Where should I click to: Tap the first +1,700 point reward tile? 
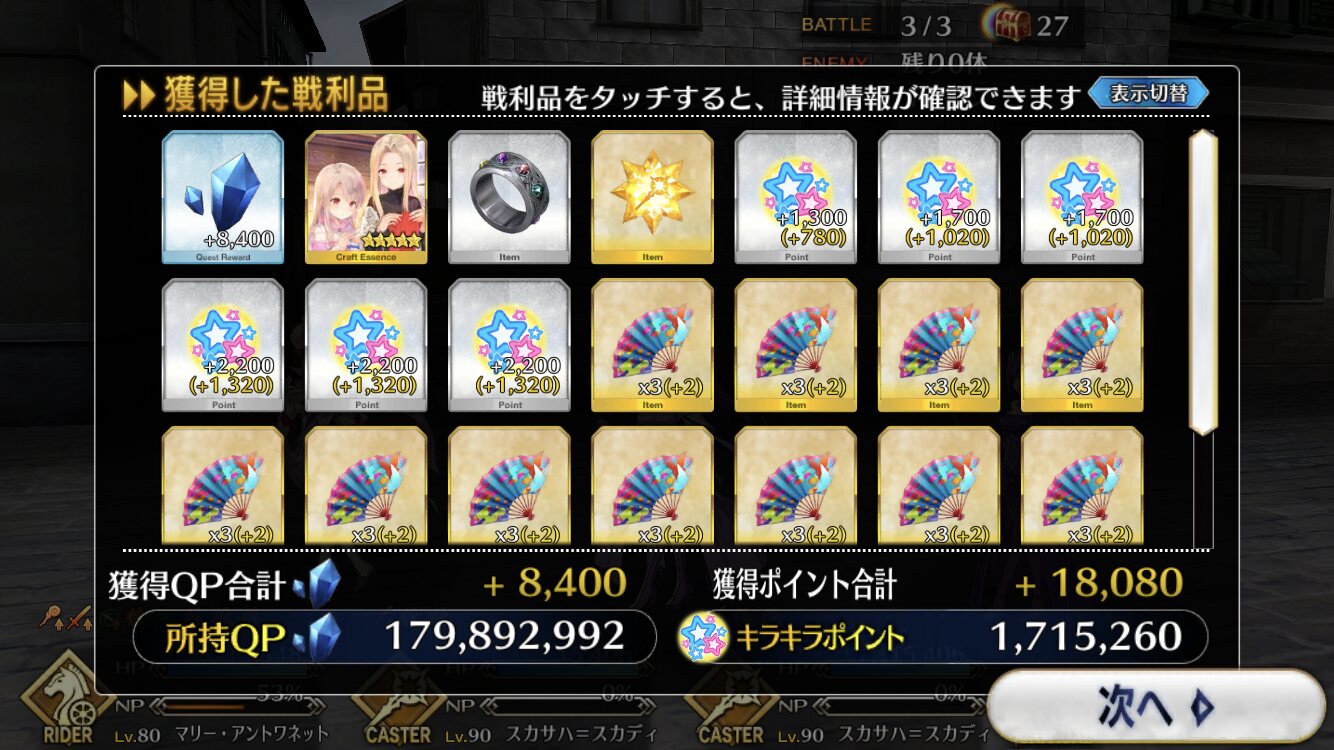tap(939, 197)
